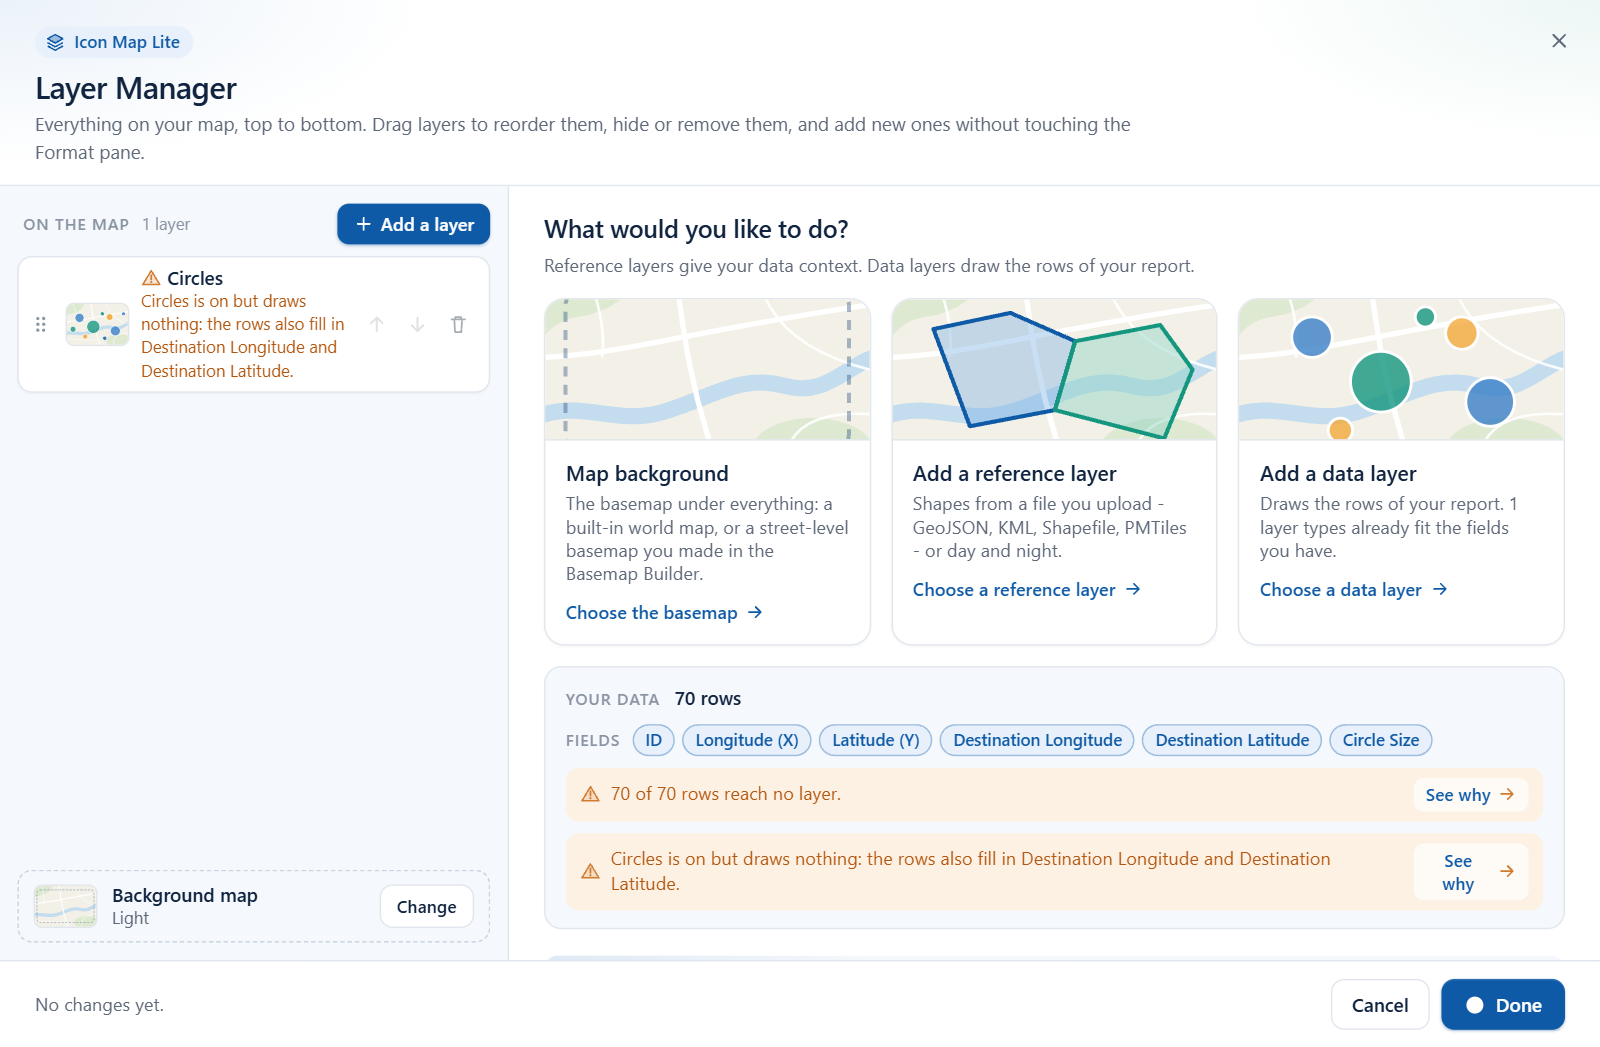This screenshot has height=1047, width=1600.
Task: Select the Destination Longitude field chip
Action: tap(1037, 740)
